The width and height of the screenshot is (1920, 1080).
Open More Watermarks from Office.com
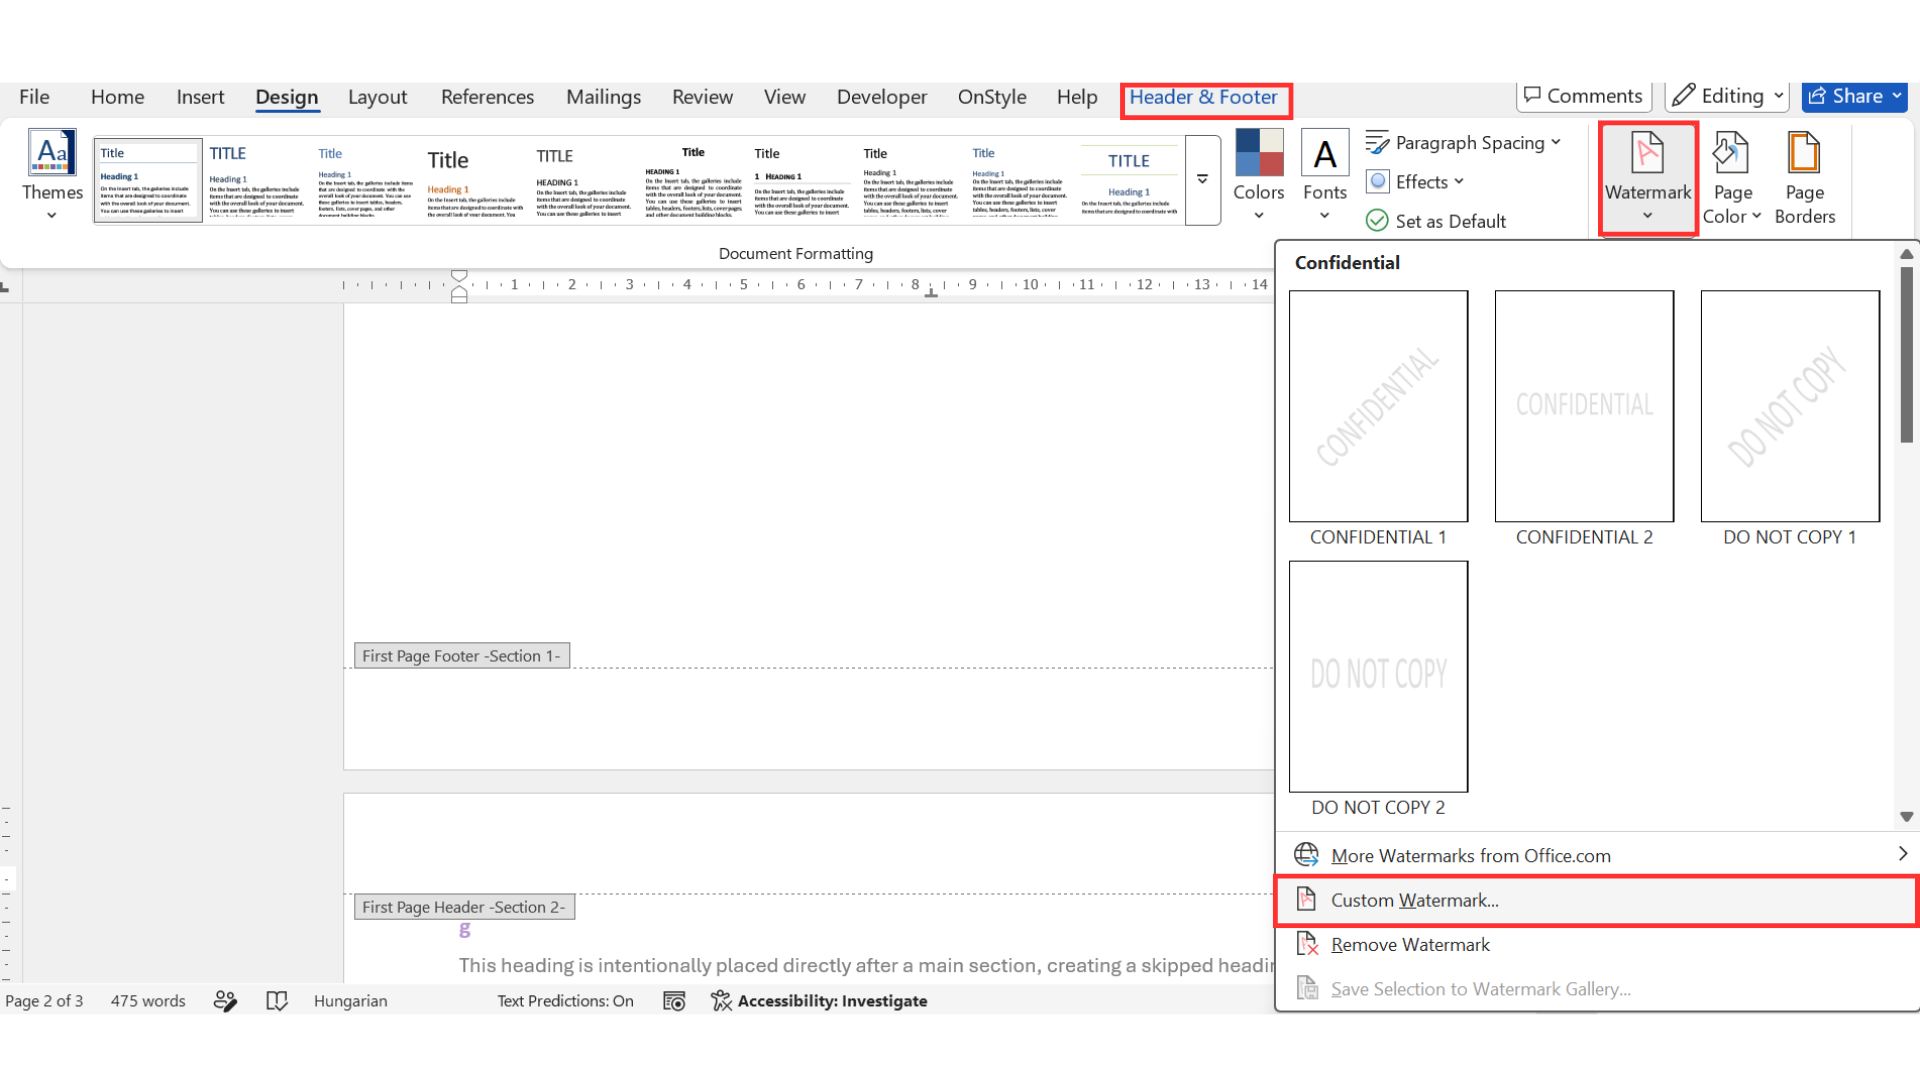click(x=1597, y=855)
